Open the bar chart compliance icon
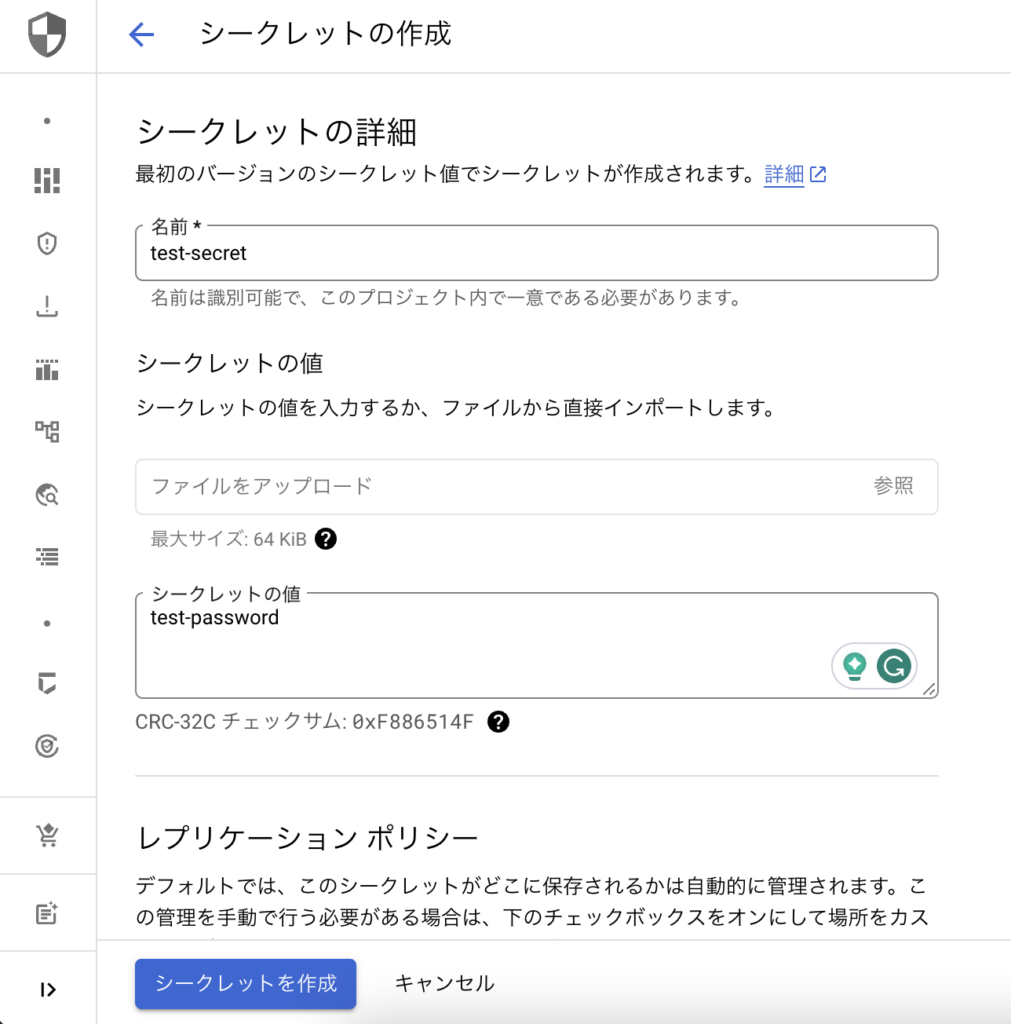The image size is (1011, 1024). 47,370
